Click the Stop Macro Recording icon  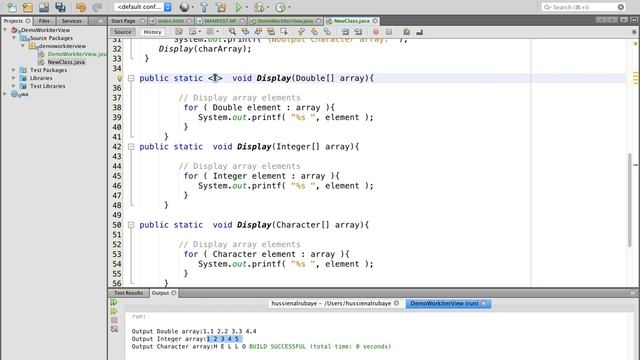pos(389,31)
